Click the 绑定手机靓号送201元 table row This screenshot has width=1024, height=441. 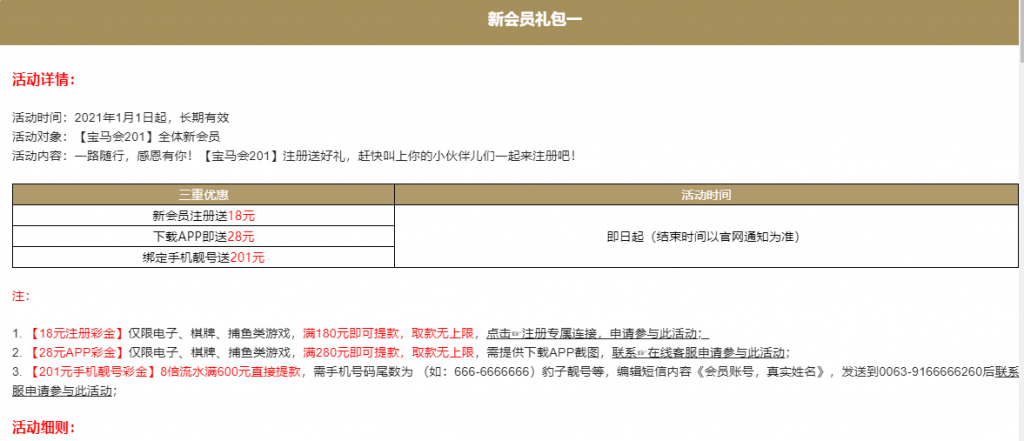pyautogui.click(x=203, y=257)
